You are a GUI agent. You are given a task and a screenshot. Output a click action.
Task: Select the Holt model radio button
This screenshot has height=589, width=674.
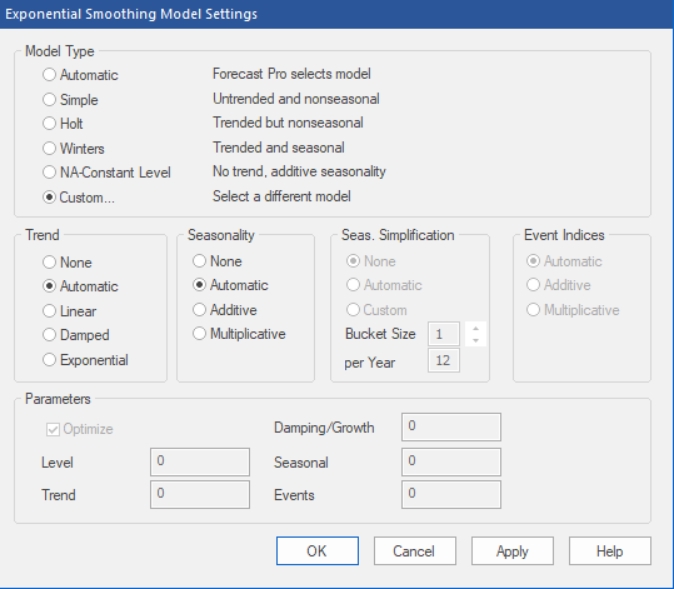click(50, 123)
